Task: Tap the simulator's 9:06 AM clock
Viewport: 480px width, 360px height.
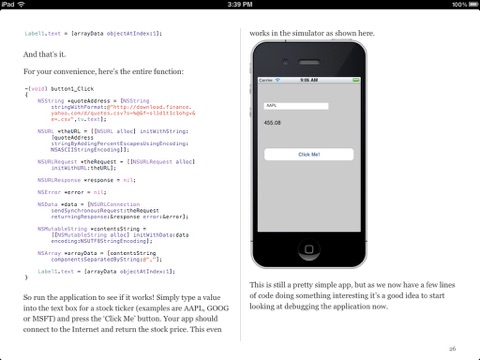Action: (309, 80)
